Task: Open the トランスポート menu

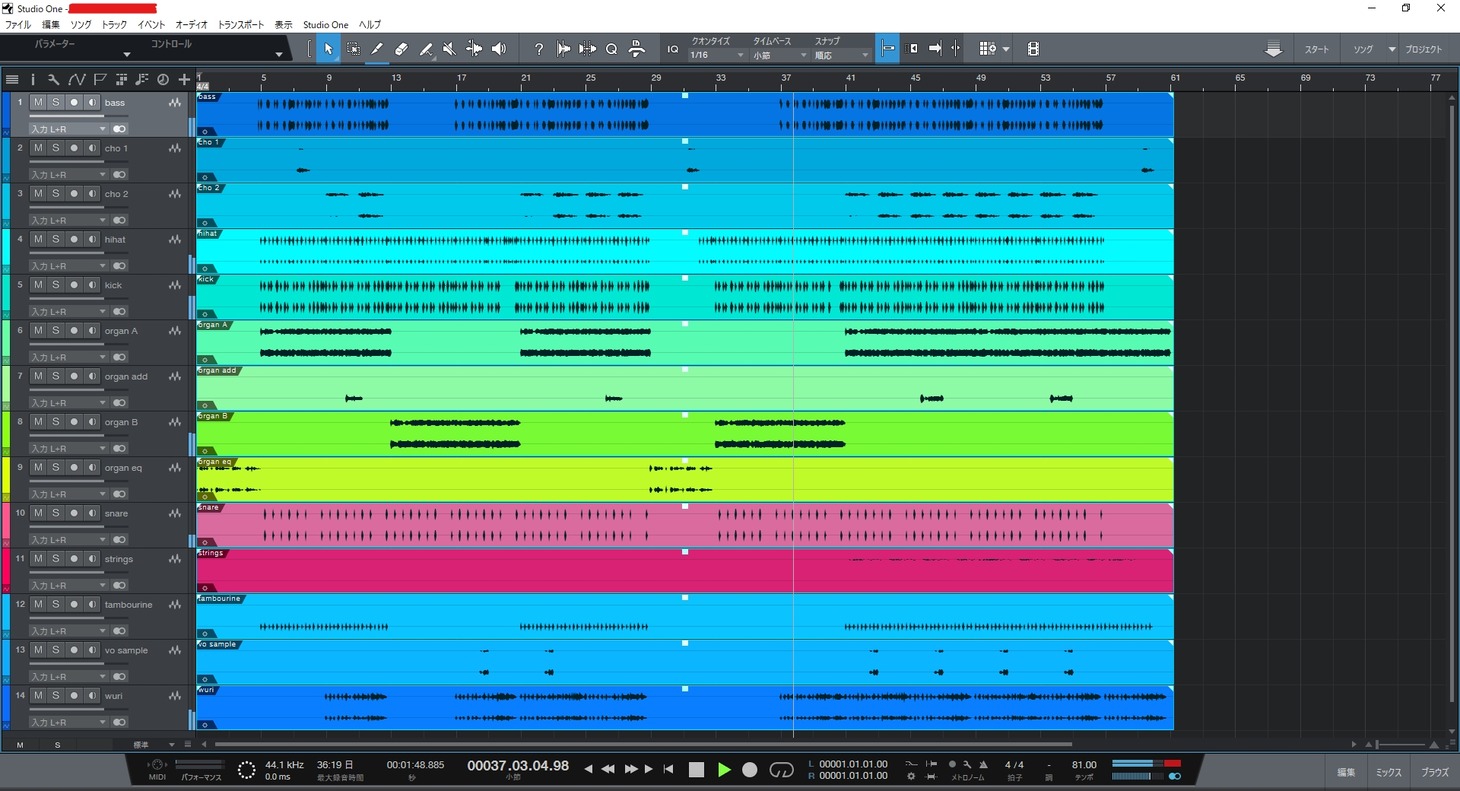Action: [x=242, y=24]
